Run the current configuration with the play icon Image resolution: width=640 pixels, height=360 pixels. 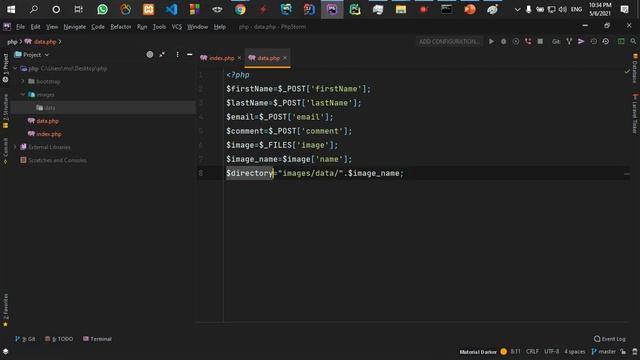[x=491, y=41]
